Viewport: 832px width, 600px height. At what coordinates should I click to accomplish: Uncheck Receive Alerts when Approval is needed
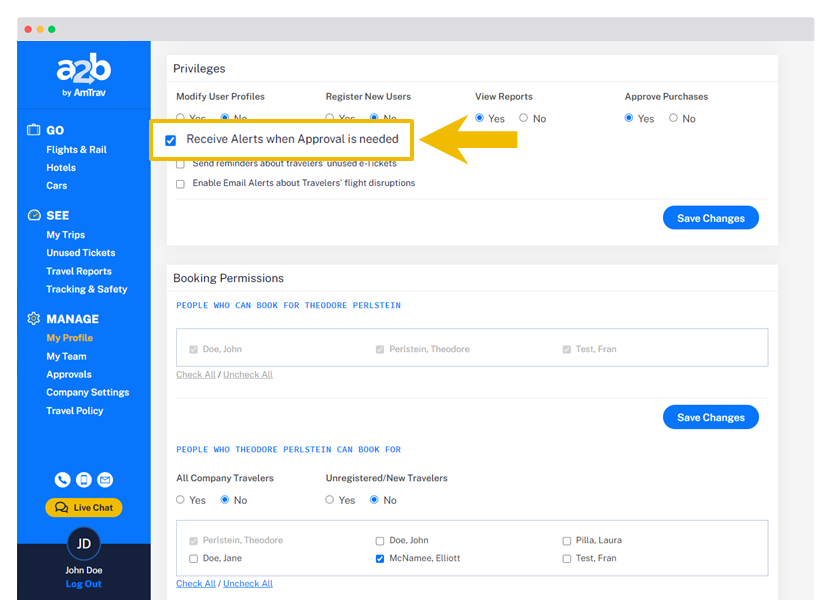[x=171, y=140]
